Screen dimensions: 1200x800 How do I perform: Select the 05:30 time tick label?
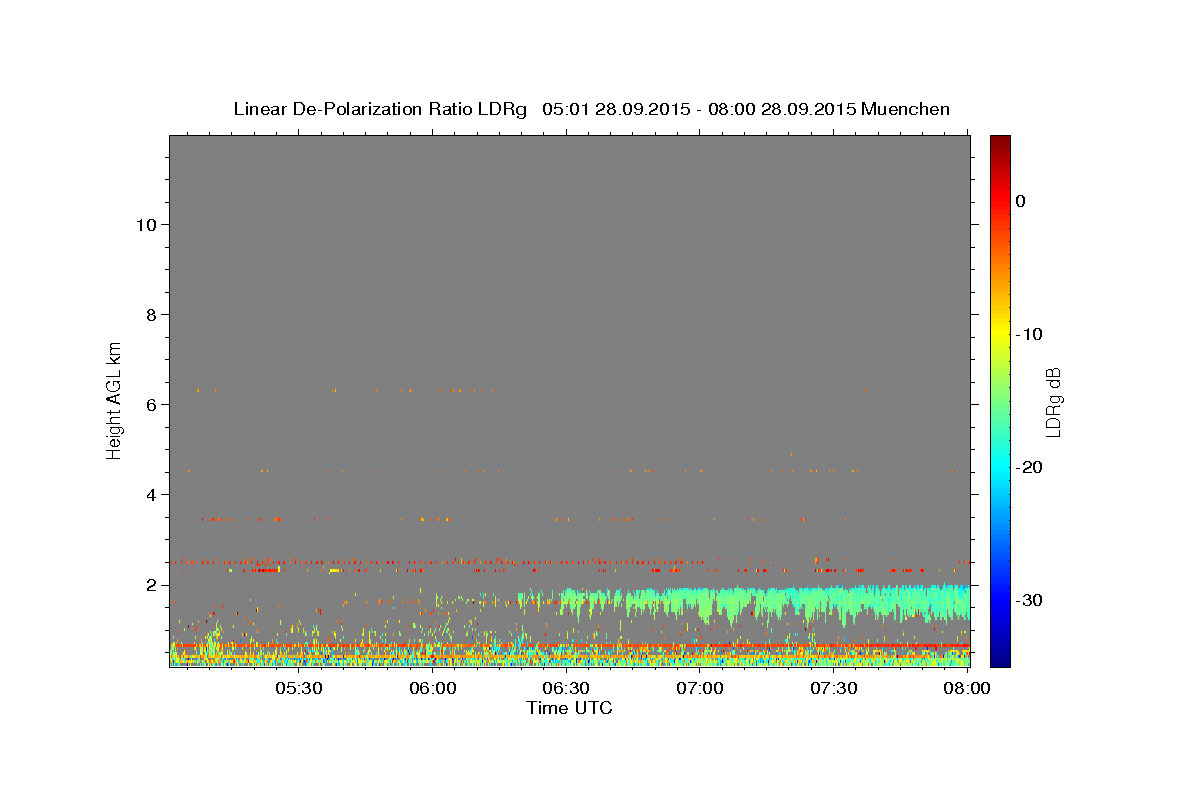tap(298, 689)
